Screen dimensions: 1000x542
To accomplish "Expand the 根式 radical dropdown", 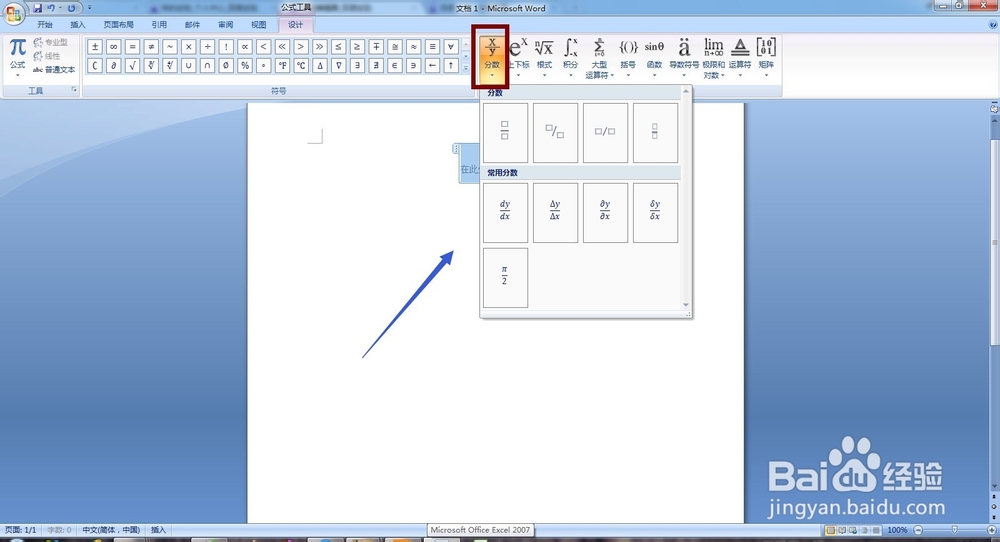I will (x=544, y=58).
